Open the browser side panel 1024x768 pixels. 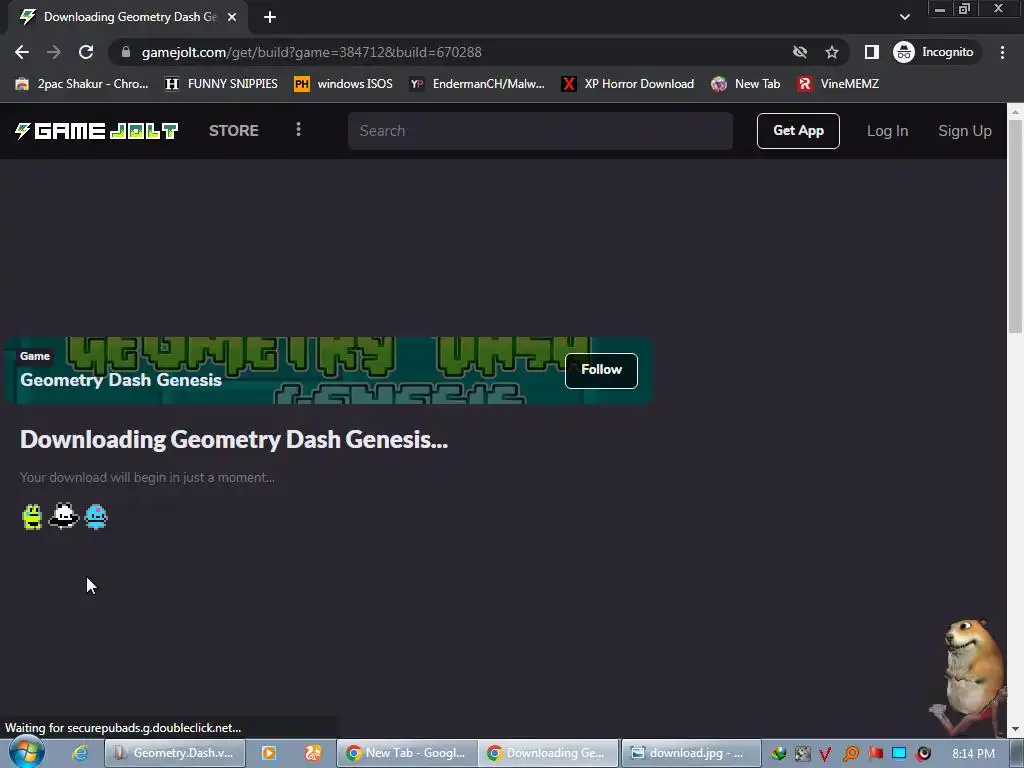872,52
